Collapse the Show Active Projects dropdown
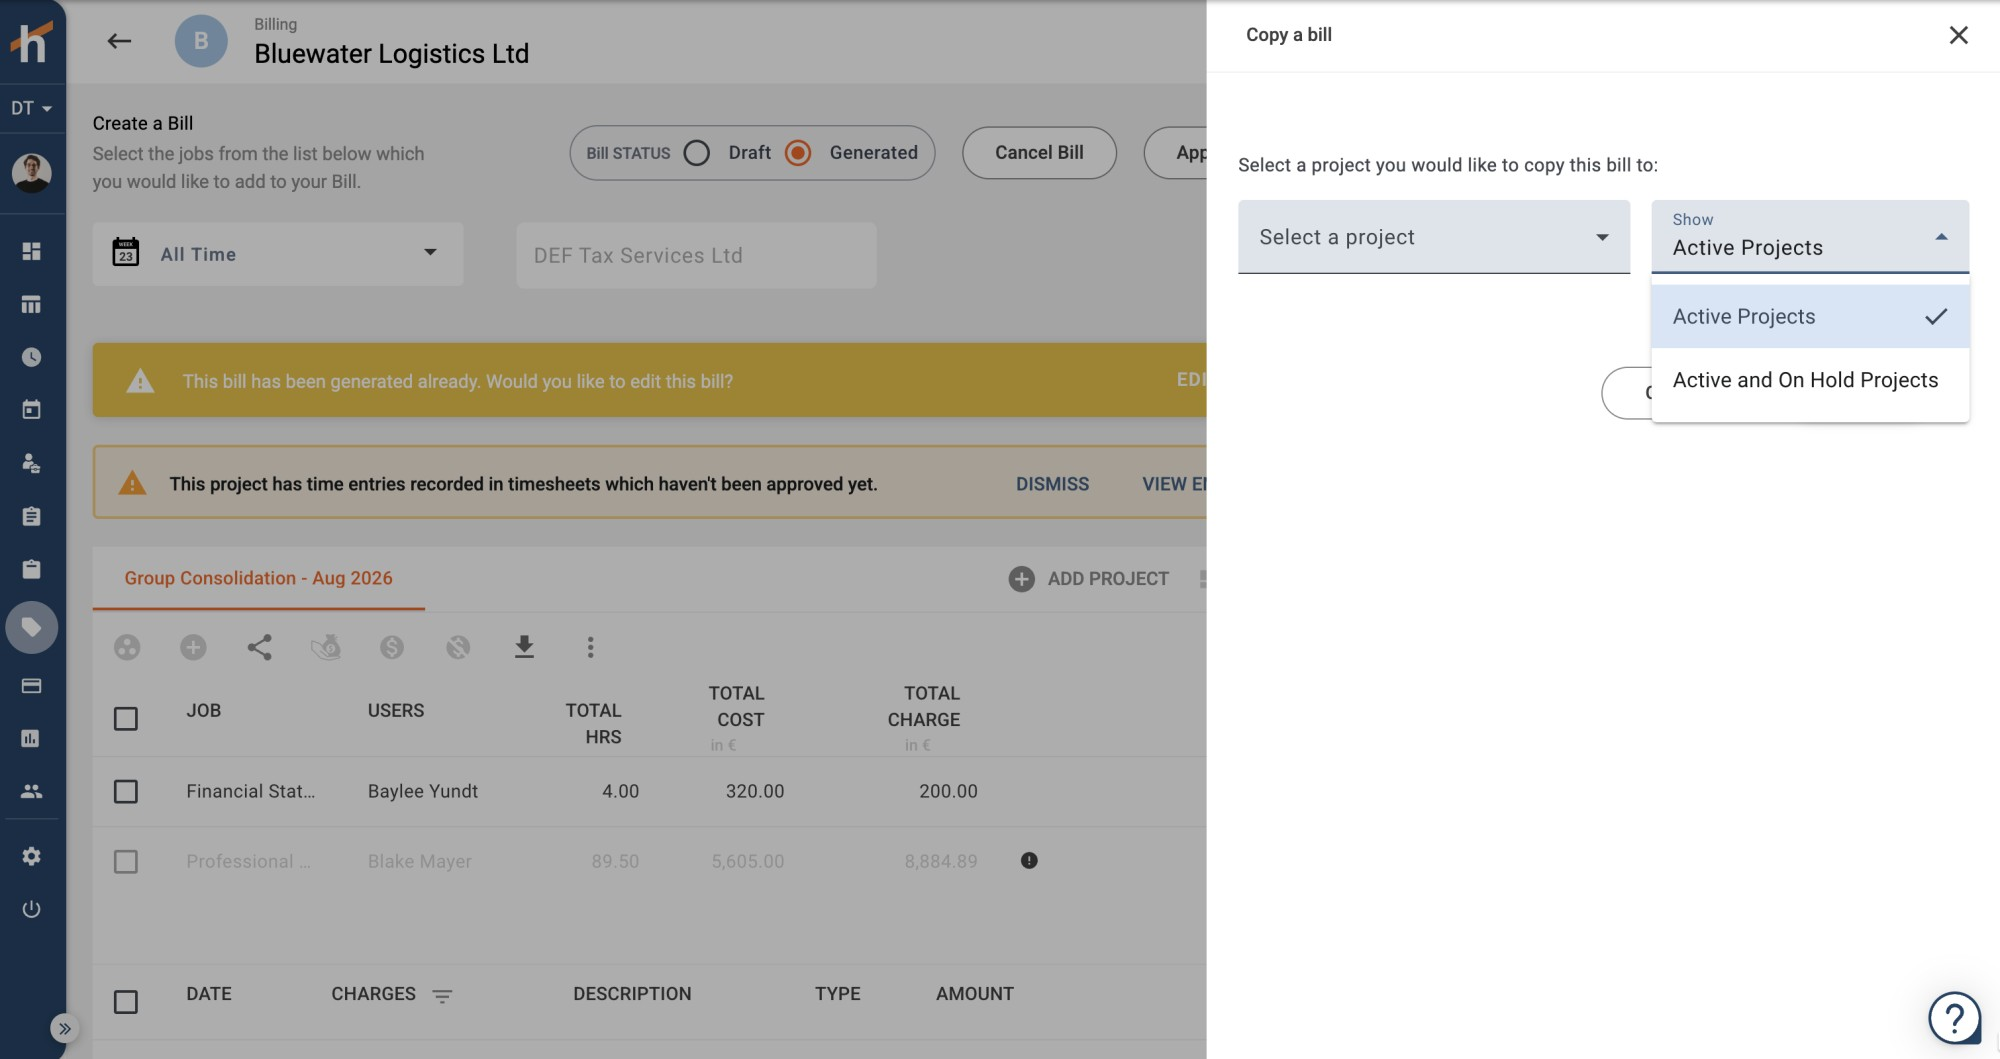The height and width of the screenshot is (1059, 2000). tap(1810, 237)
